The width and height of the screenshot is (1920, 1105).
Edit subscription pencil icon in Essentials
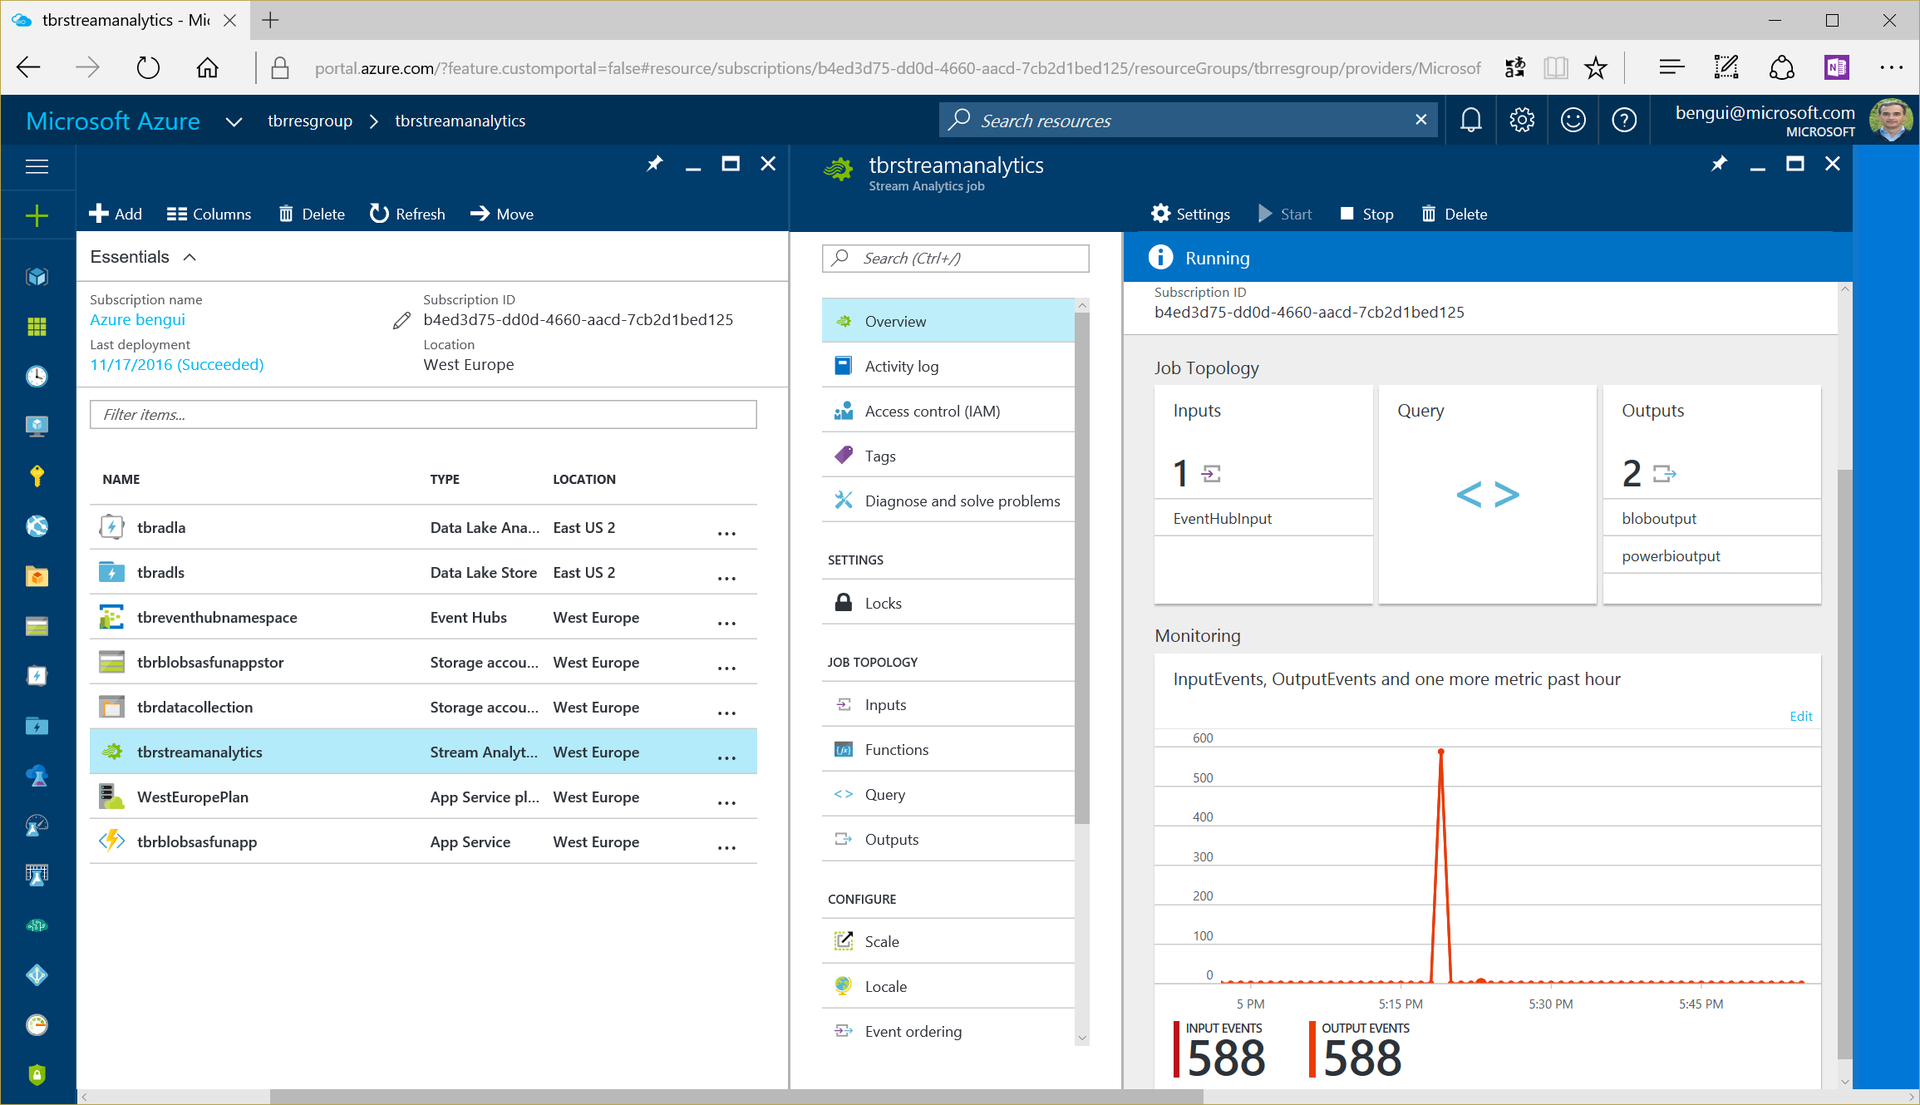coord(401,320)
